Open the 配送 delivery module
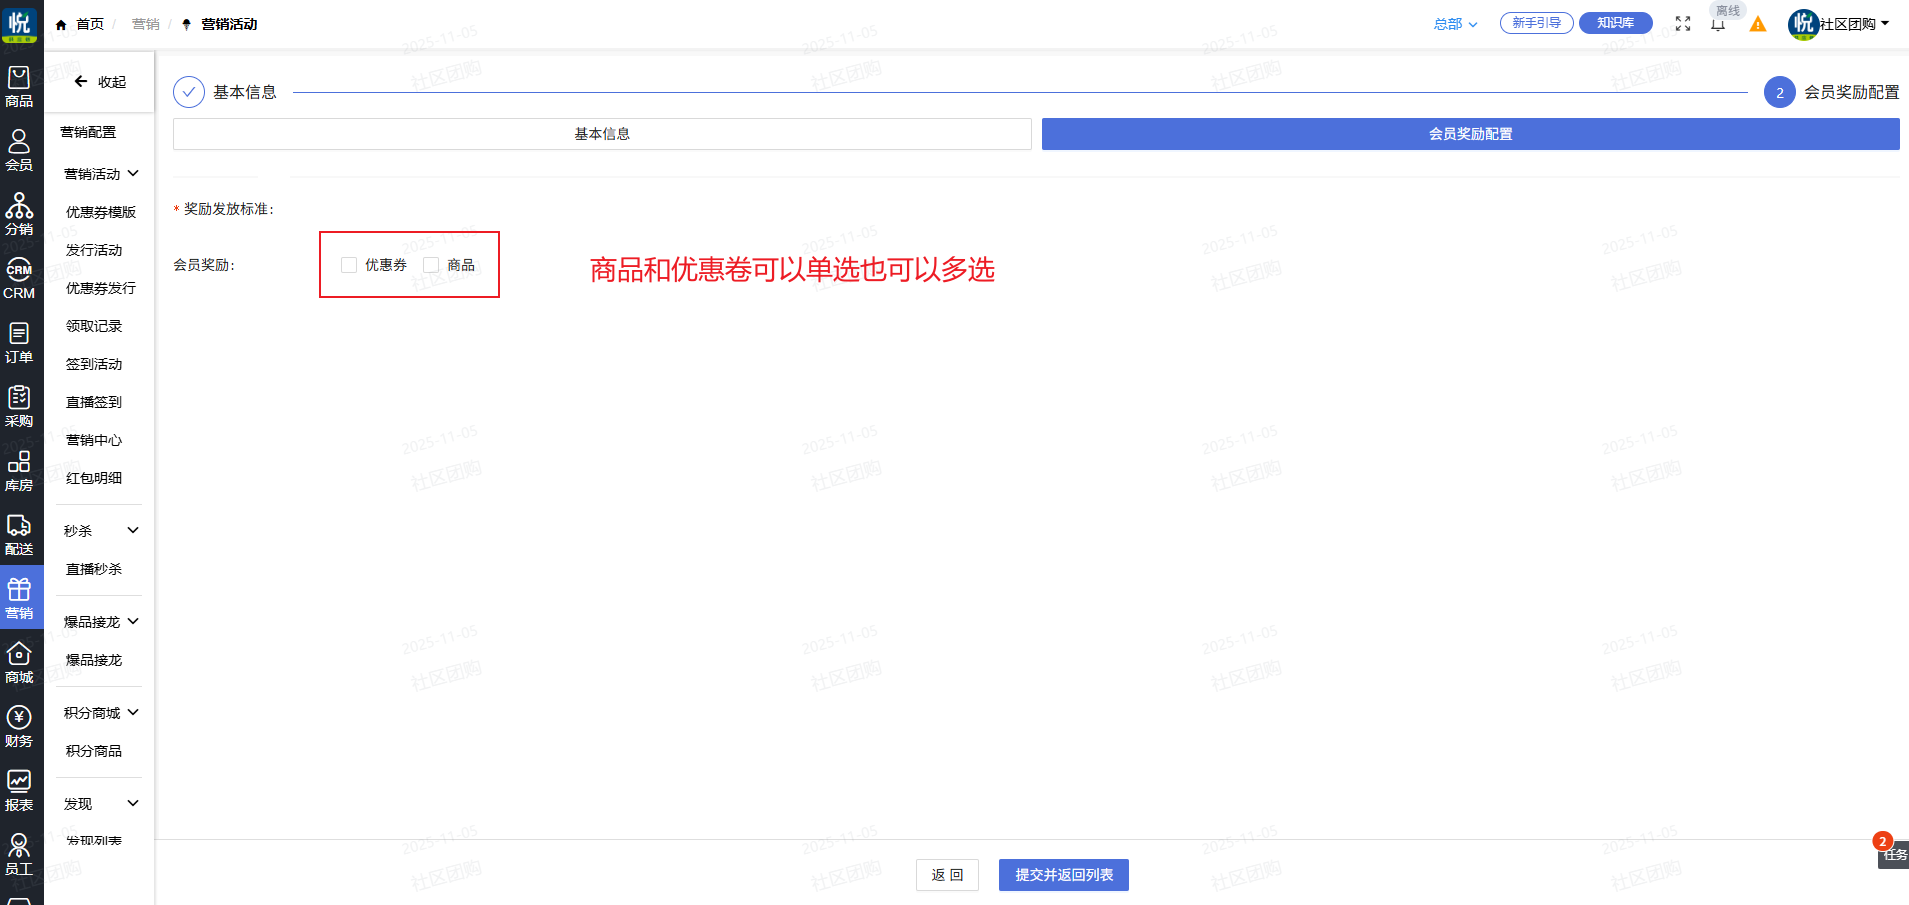The height and width of the screenshot is (905, 1909). point(19,535)
